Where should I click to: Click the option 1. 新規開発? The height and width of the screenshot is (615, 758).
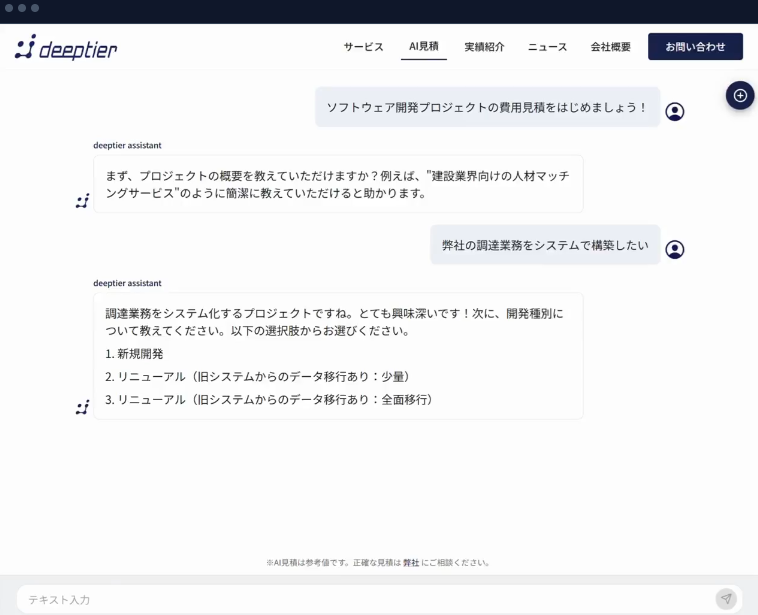134,354
